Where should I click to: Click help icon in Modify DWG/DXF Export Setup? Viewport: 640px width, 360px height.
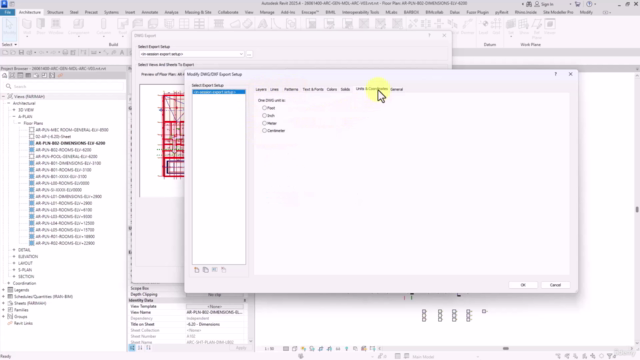(x=556, y=74)
